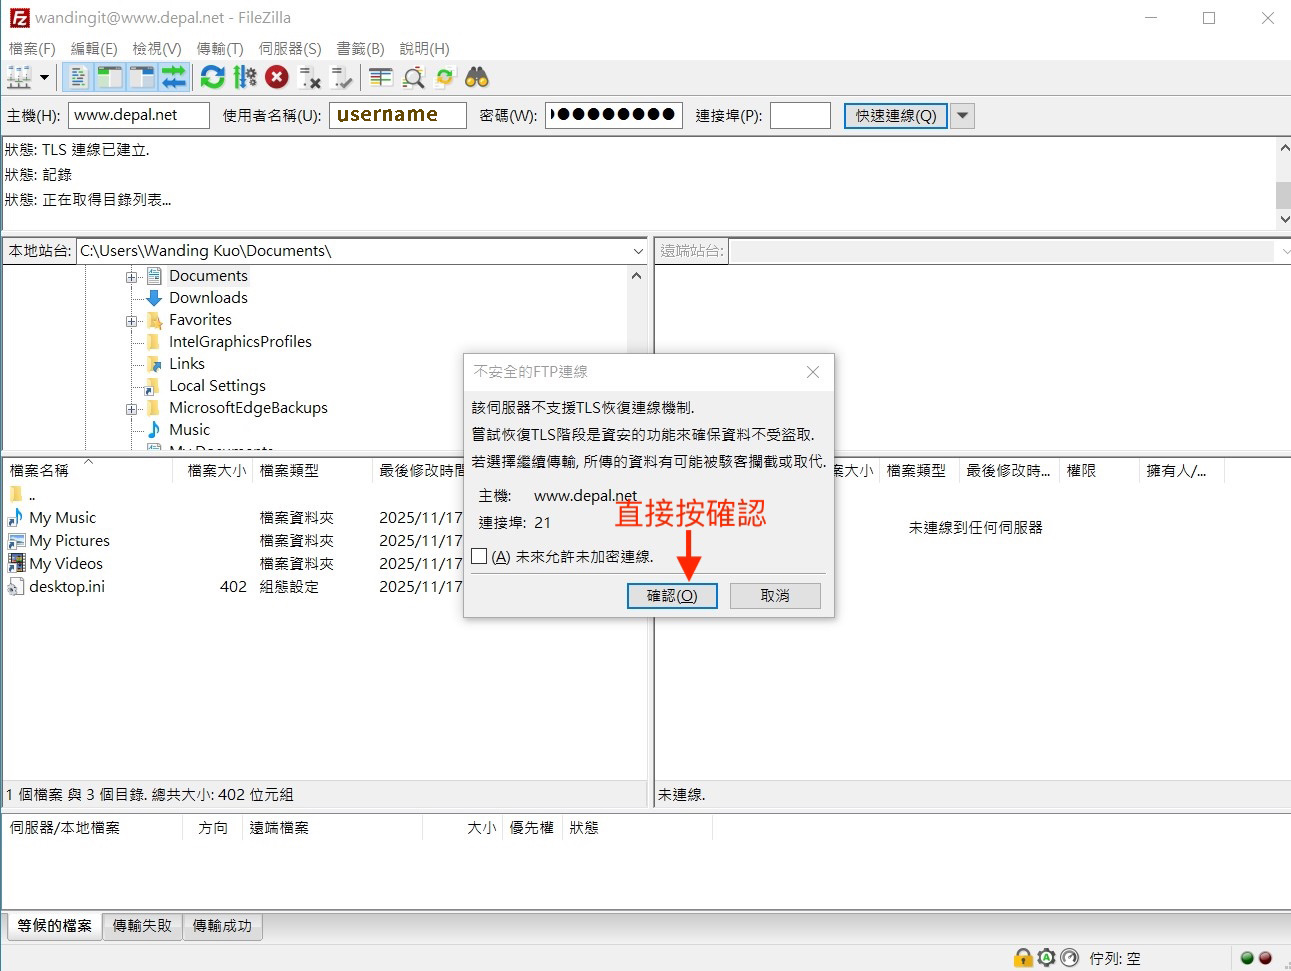
Task: Click 取消 button in dialog
Action: [x=775, y=596]
